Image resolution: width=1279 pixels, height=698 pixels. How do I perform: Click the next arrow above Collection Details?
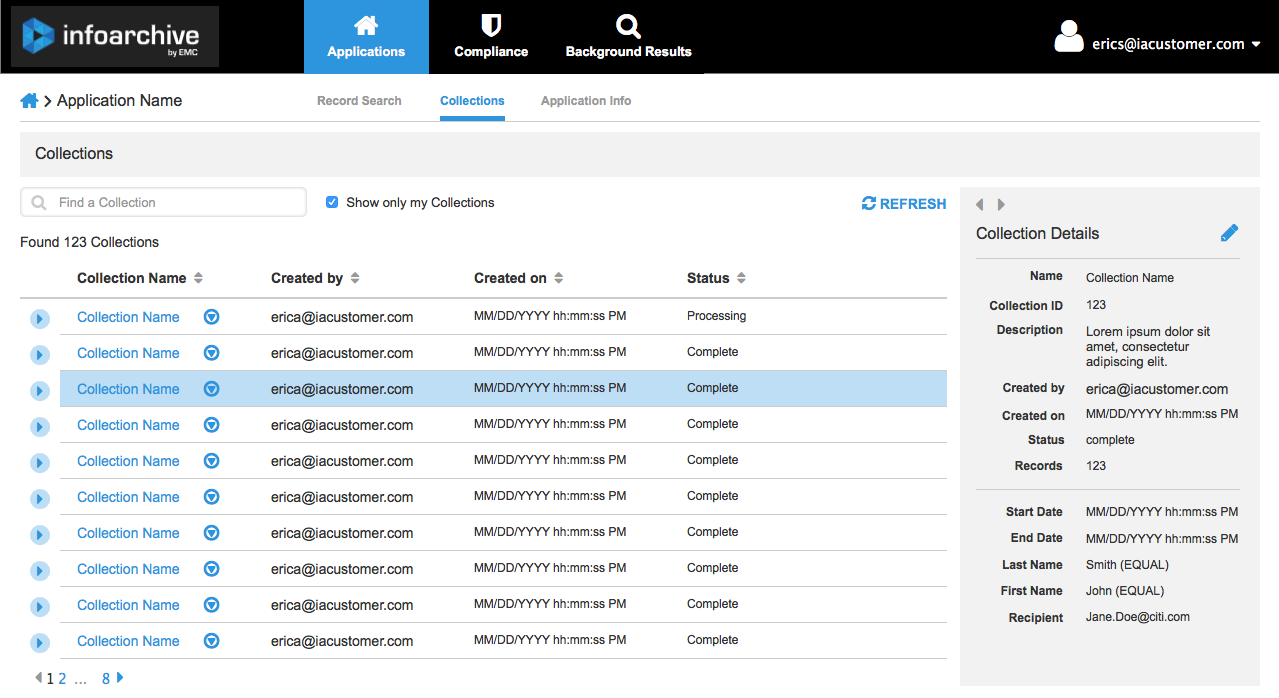[x=1001, y=205]
